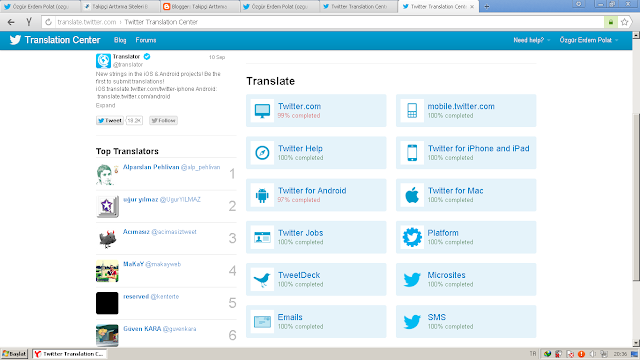Click the mobile.twitter.com phone icon
The height and width of the screenshot is (360, 640).
coord(412,110)
